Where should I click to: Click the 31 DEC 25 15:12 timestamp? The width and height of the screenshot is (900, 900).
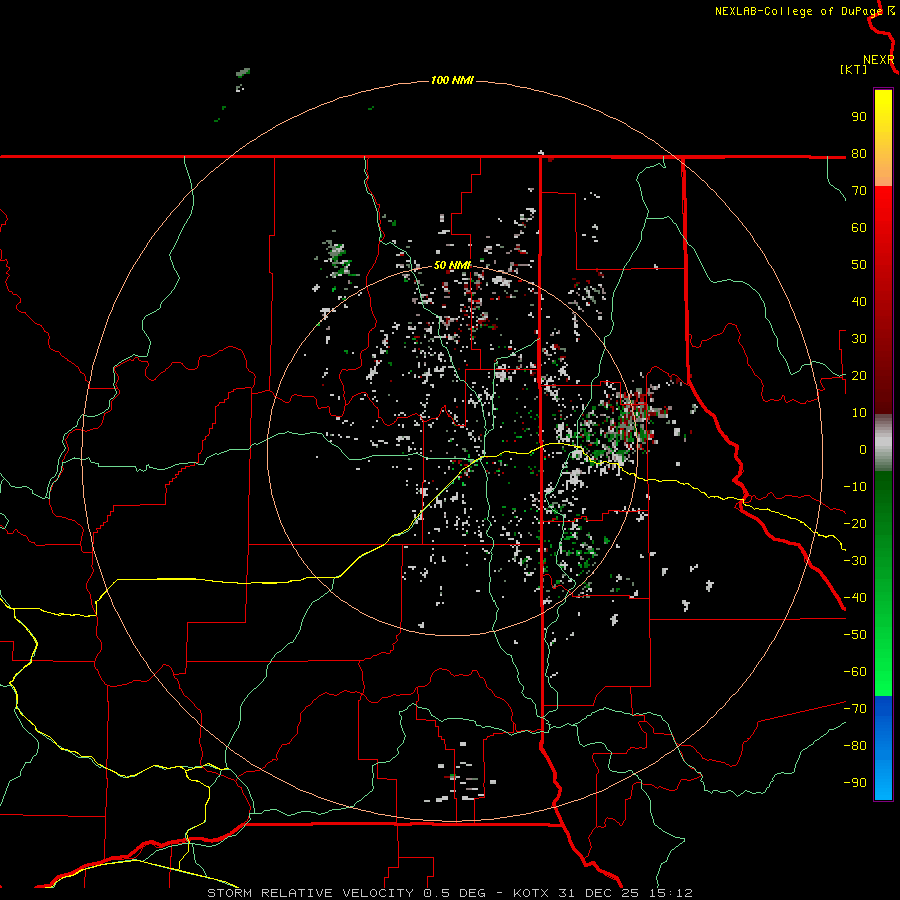point(626,893)
